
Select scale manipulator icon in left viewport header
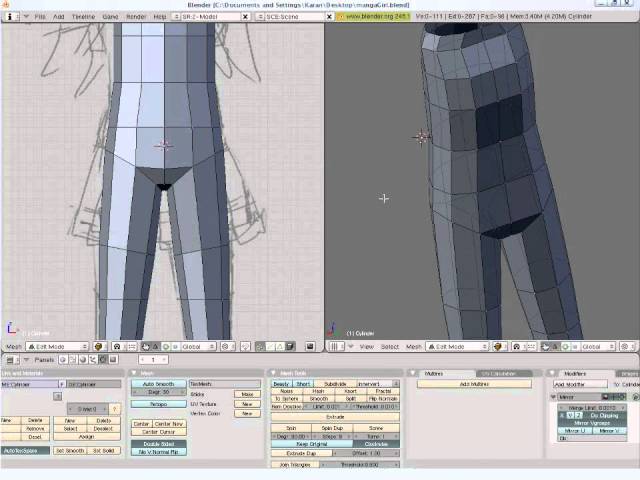coord(175,347)
